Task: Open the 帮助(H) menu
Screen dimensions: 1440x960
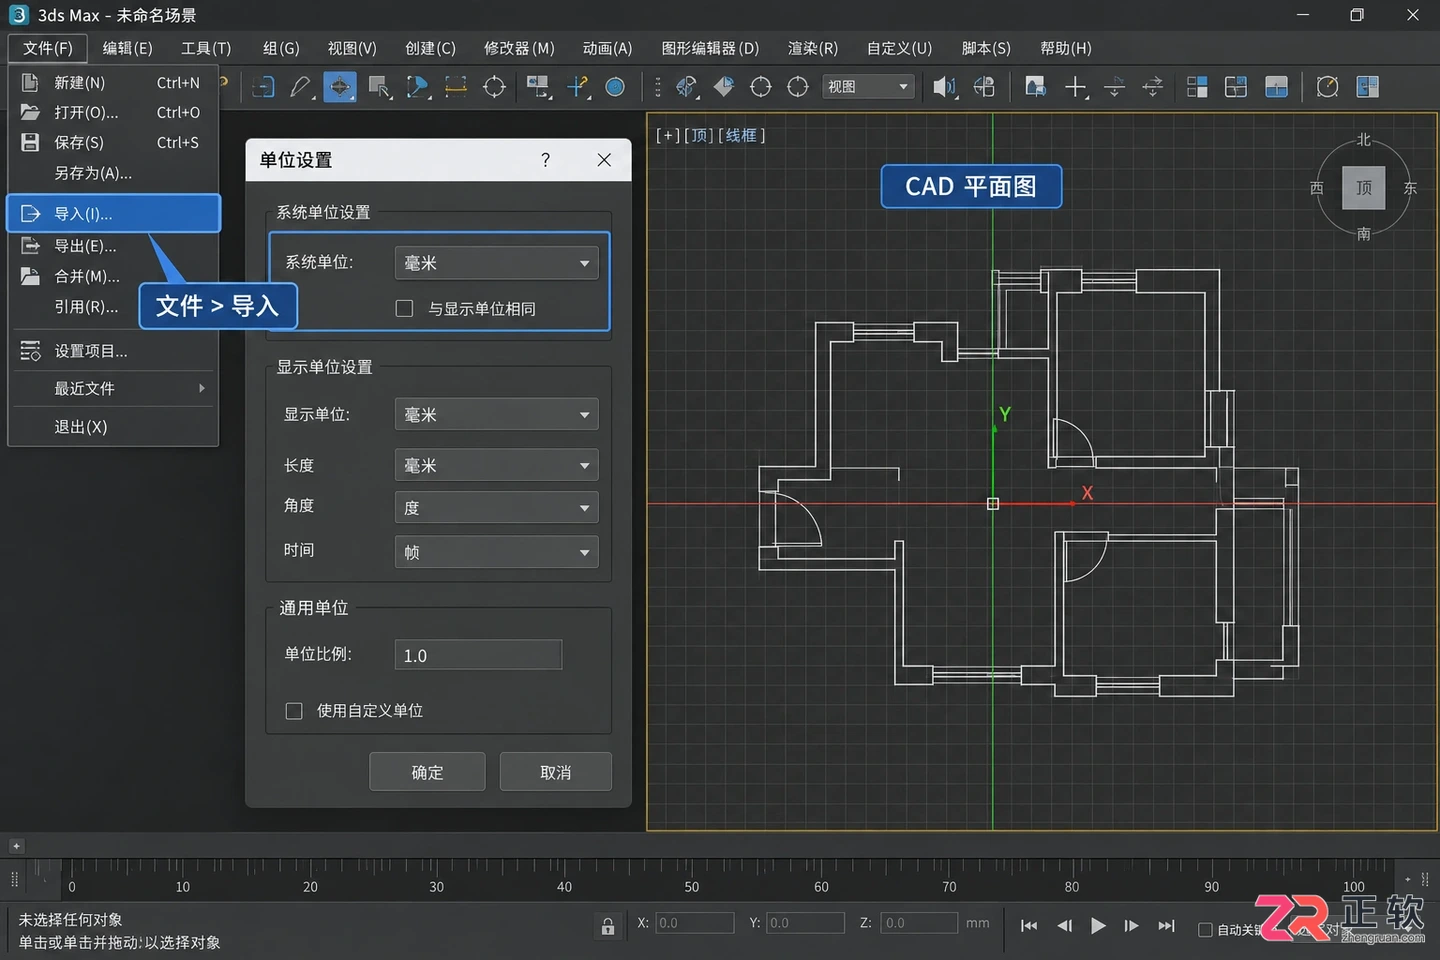Action: tap(1066, 48)
